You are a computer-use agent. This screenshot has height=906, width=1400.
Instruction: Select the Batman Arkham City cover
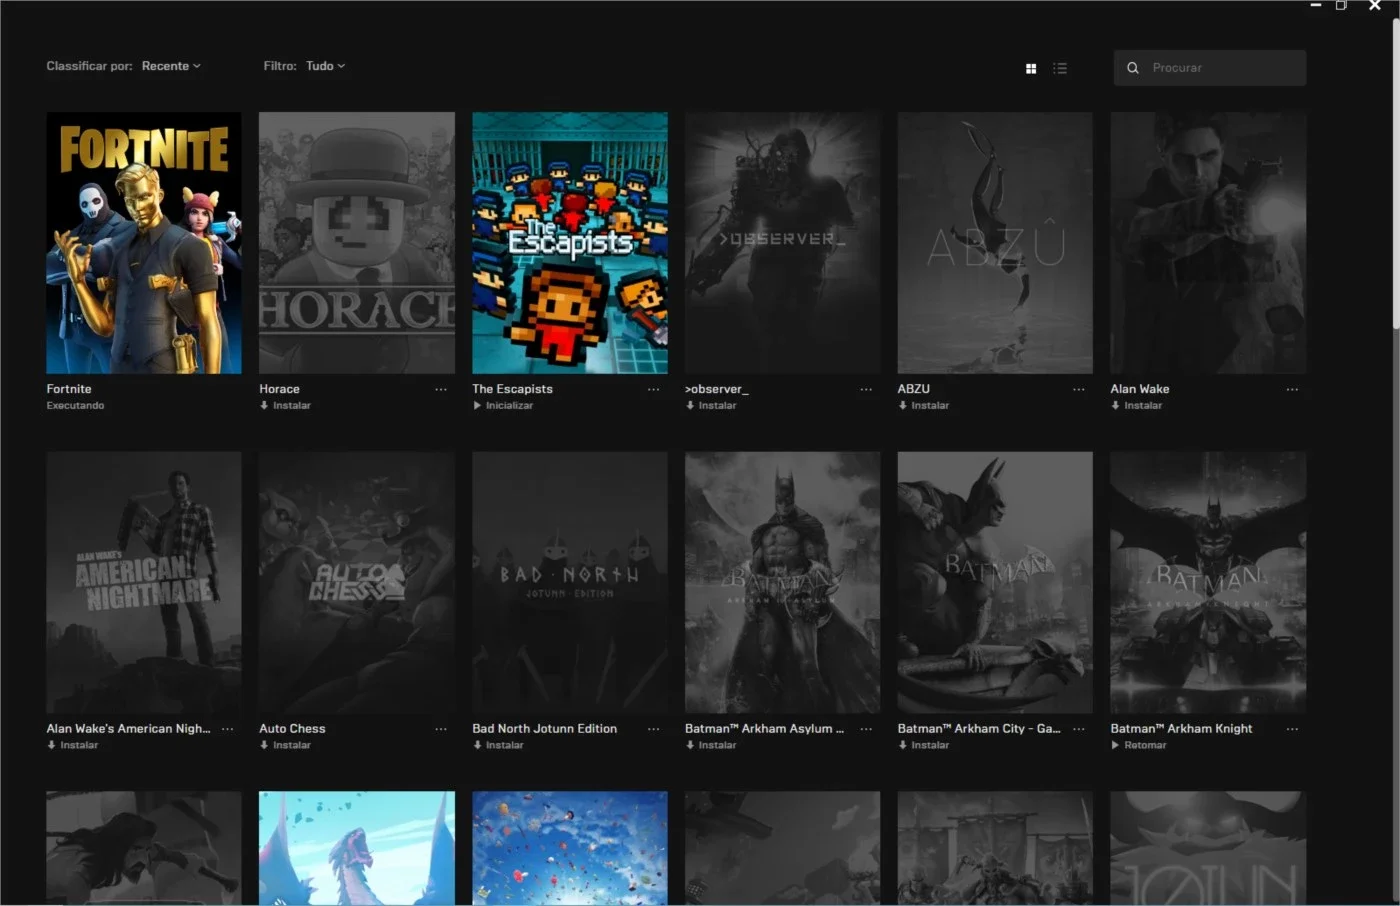[995, 583]
